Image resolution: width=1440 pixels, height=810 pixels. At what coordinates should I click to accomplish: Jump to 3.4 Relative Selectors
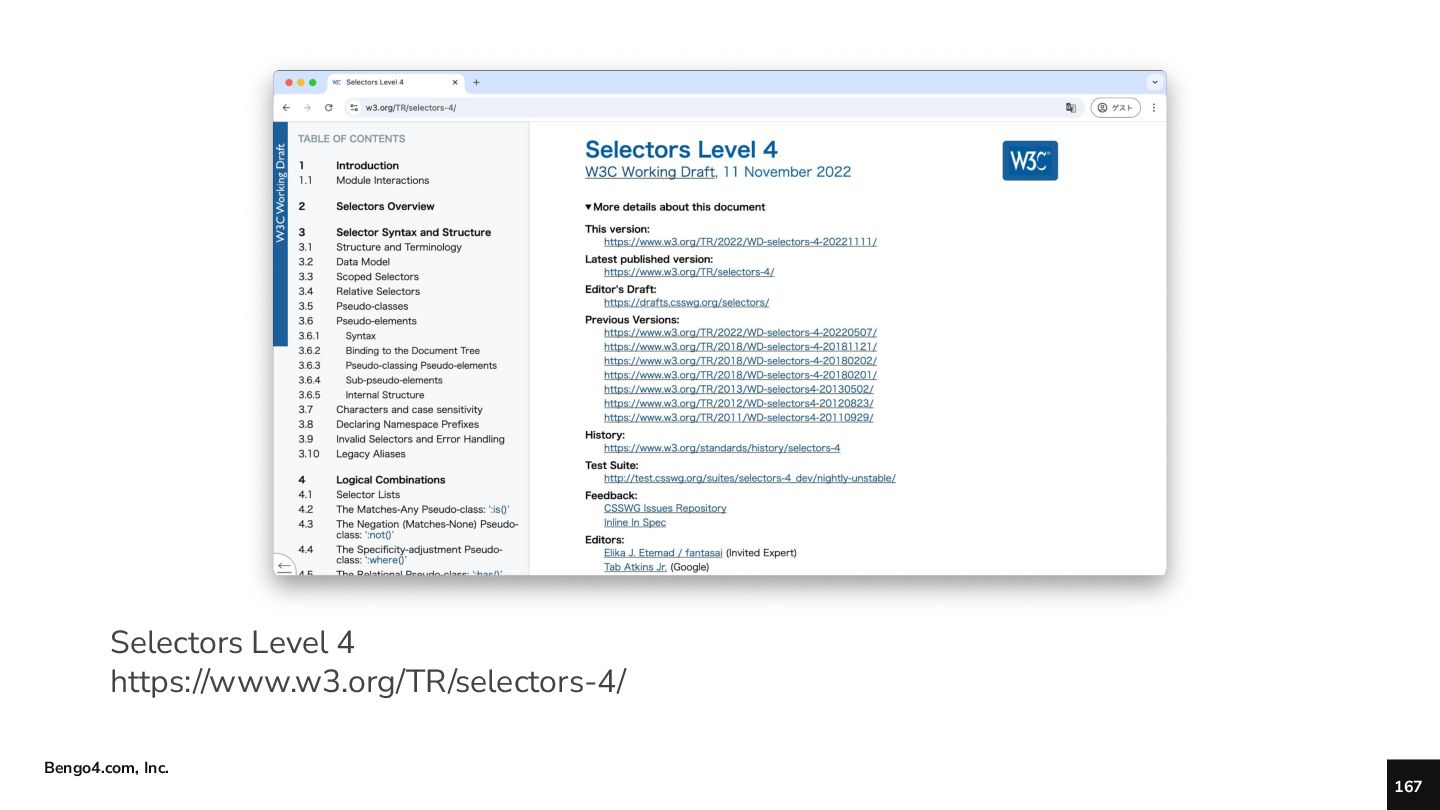[x=378, y=292]
